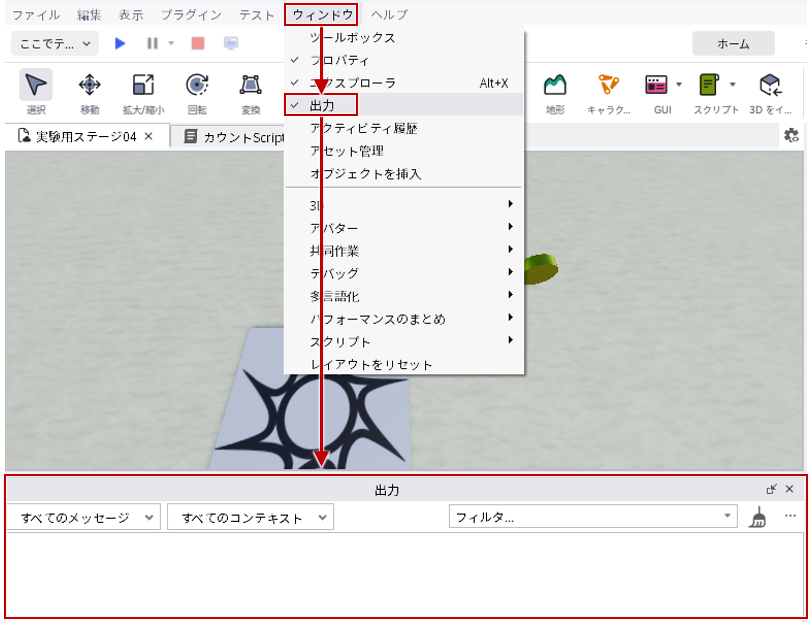Expand the 多言語化 submenu
Screen dimensions: 810x622
404,296
